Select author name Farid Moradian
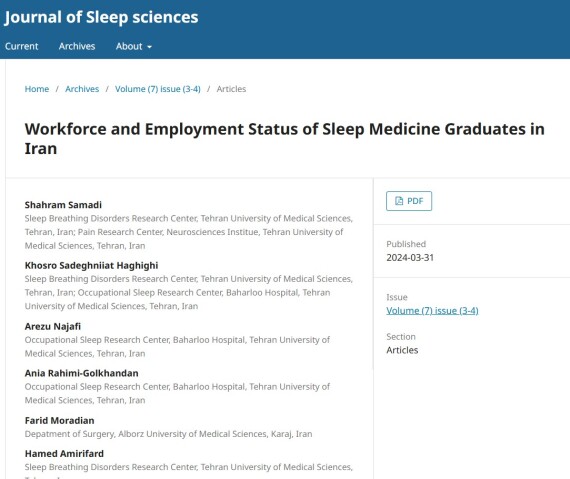Screen dimensions: 570x479 (60, 420)
